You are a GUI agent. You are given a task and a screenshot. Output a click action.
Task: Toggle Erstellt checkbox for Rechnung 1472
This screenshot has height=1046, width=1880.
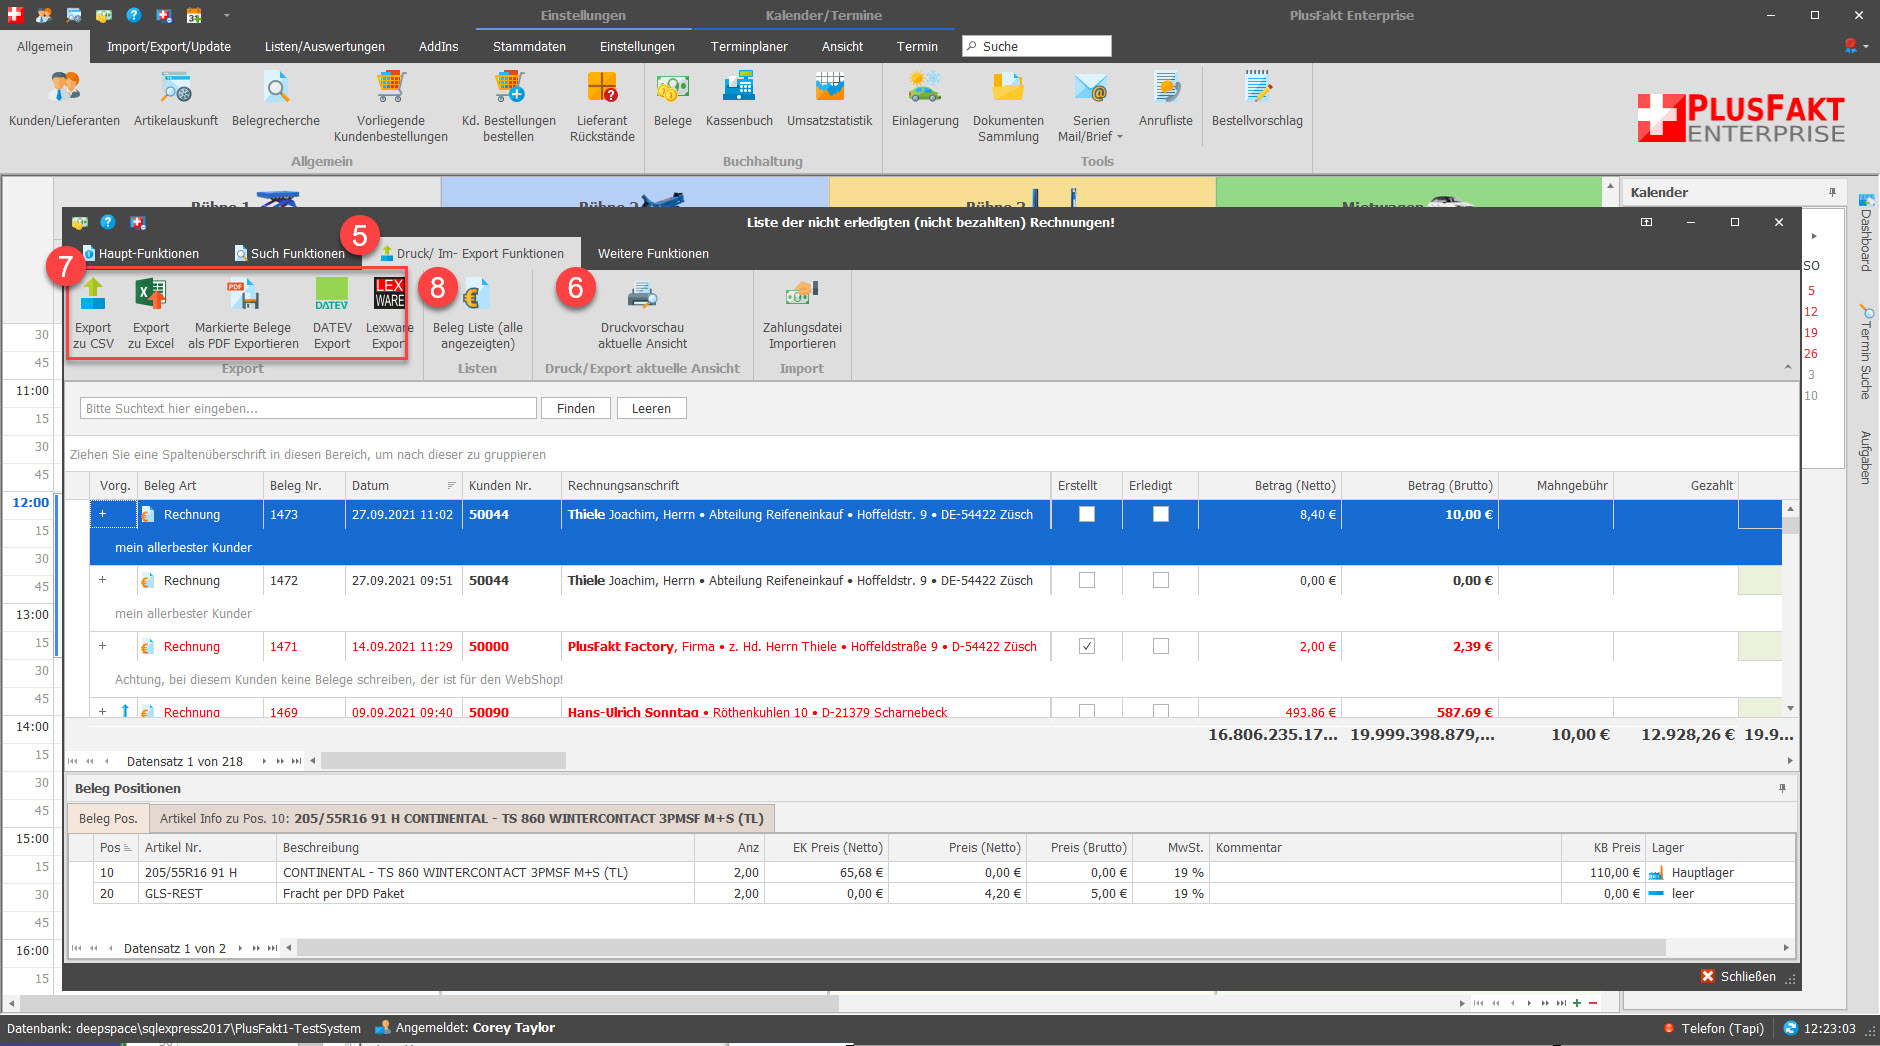[1087, 580]
